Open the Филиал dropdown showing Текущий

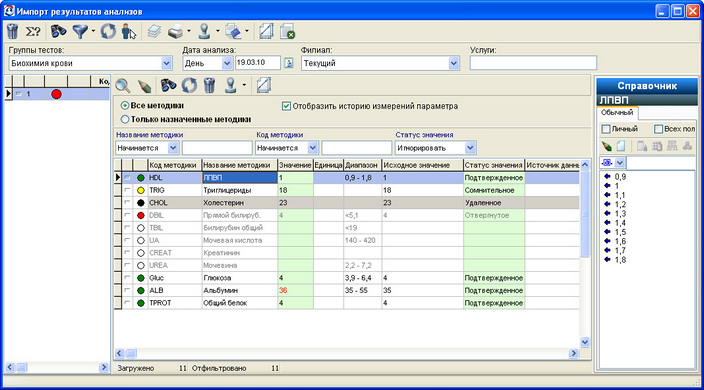coord(453,63)
